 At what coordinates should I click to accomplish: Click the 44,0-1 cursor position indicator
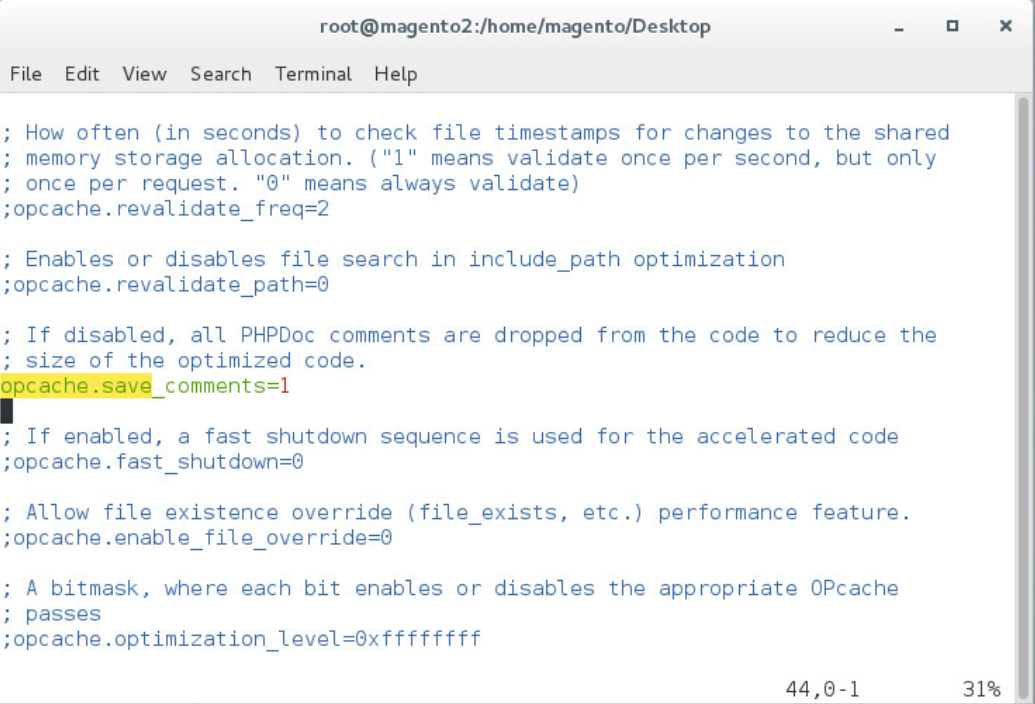pyautogui.click(x=822, y=689)
